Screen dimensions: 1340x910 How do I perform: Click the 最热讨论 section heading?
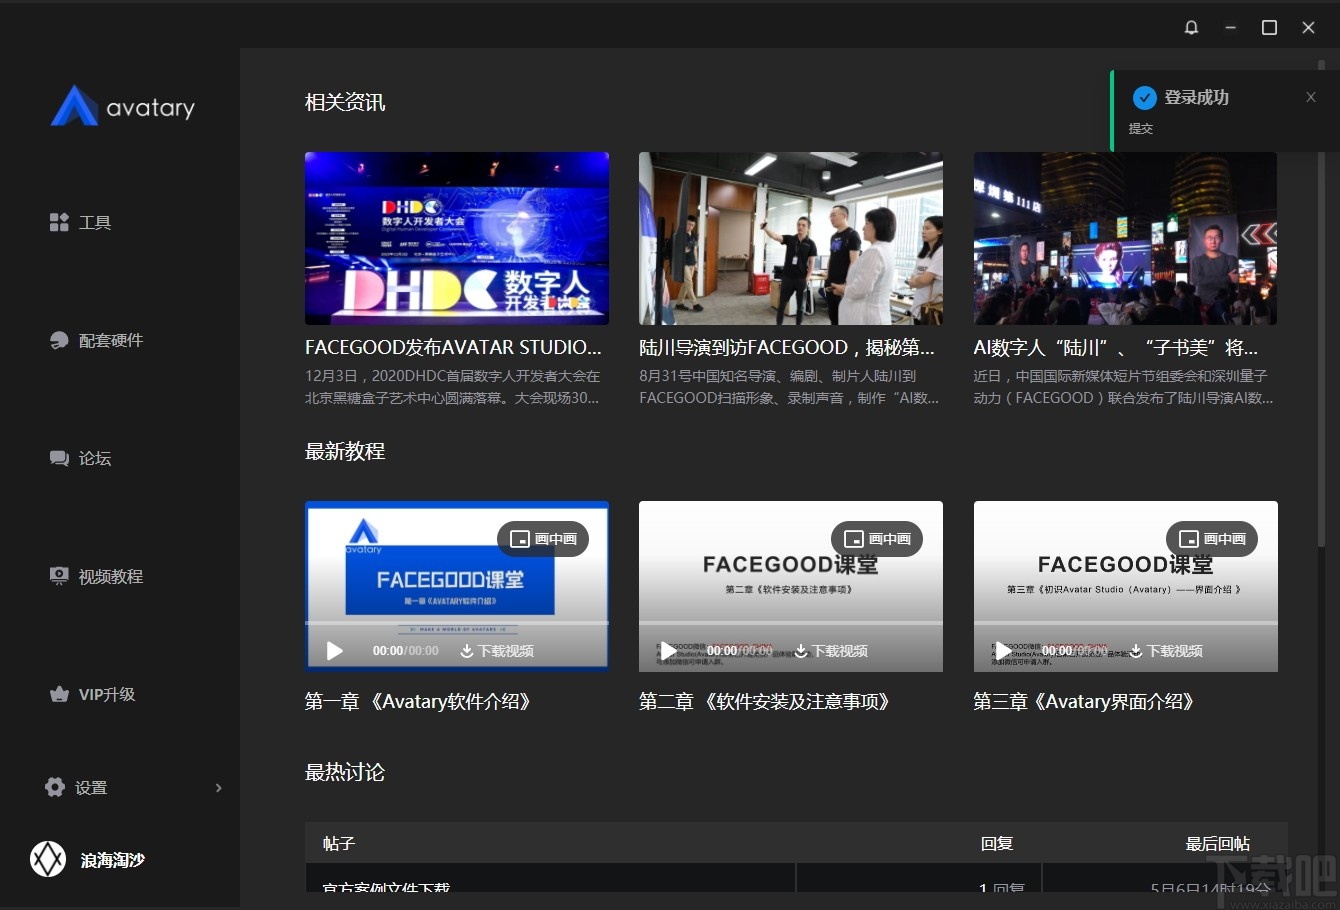pos(345,772)
